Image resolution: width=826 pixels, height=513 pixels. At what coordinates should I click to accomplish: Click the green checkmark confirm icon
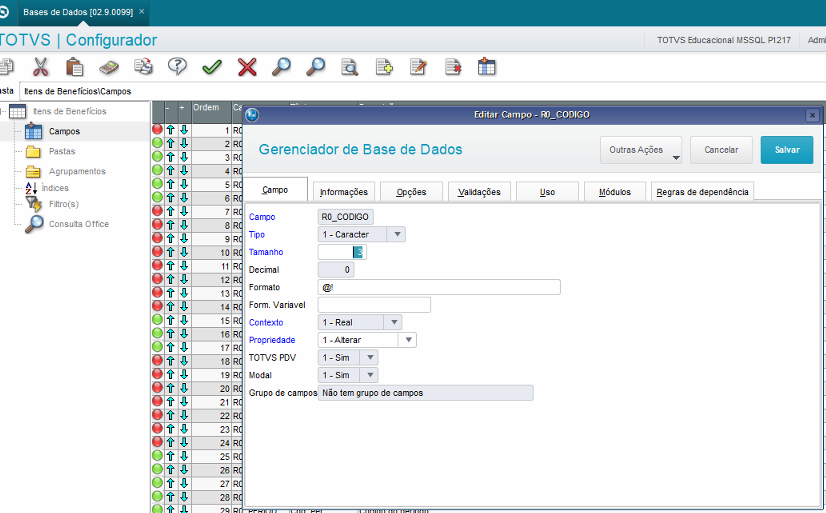click(x=212, y=67)
